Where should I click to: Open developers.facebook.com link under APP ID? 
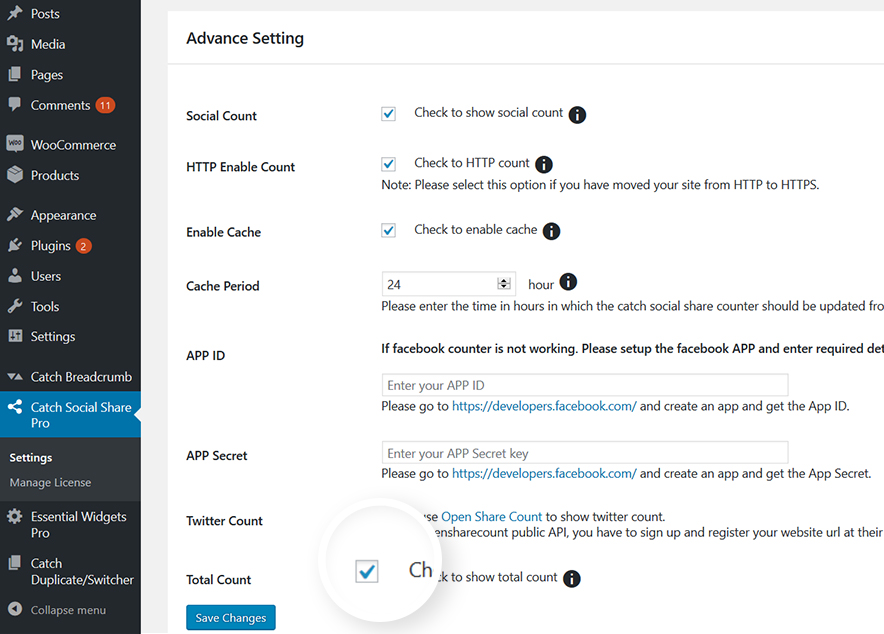[544, 406]
